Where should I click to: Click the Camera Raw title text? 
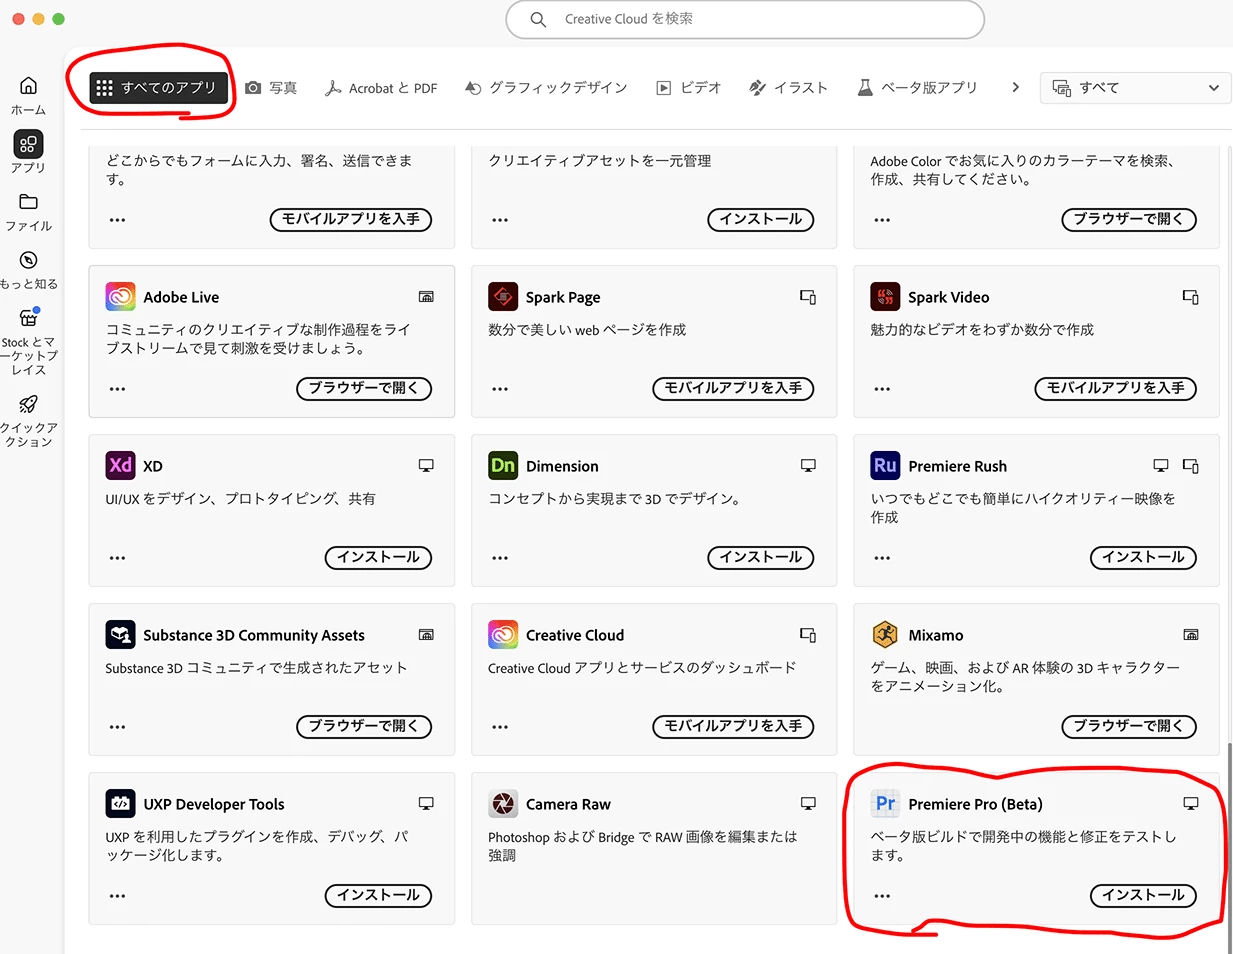coord(568,804)
